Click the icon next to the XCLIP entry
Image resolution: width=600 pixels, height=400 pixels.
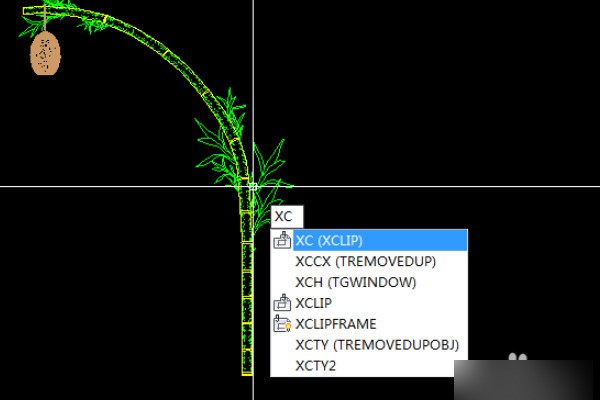pyautogui.click(x=282, y=303)
